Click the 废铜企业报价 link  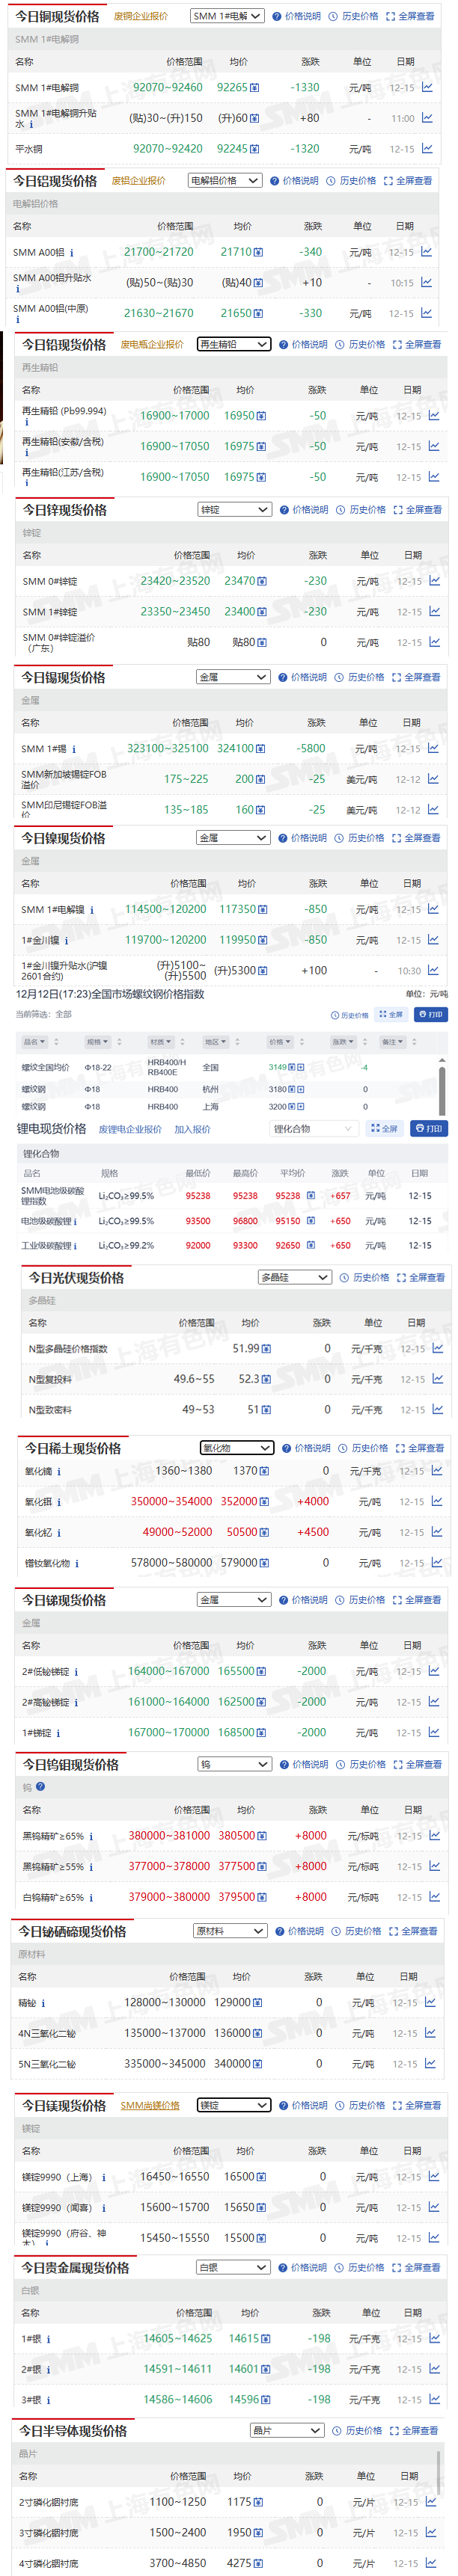[140, 16]
